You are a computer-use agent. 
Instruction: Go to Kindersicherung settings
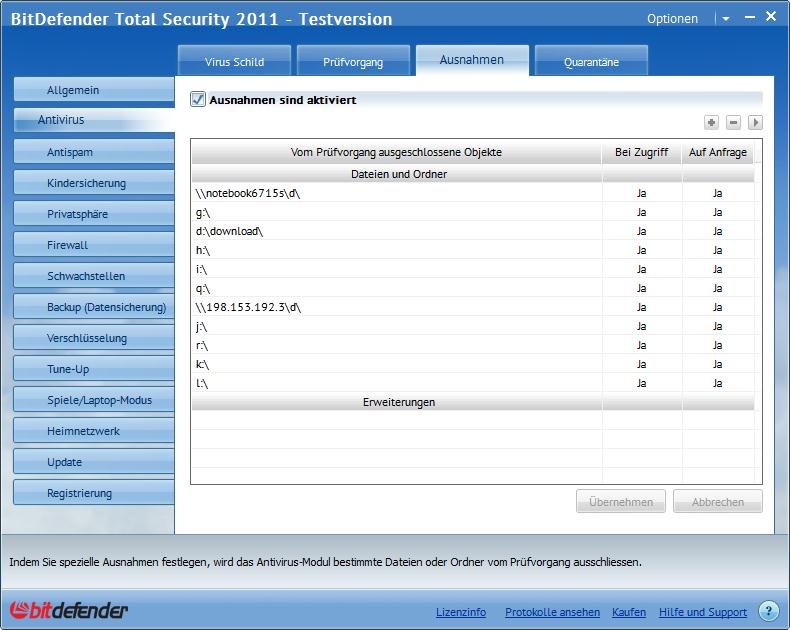click(x=94, y=183)
